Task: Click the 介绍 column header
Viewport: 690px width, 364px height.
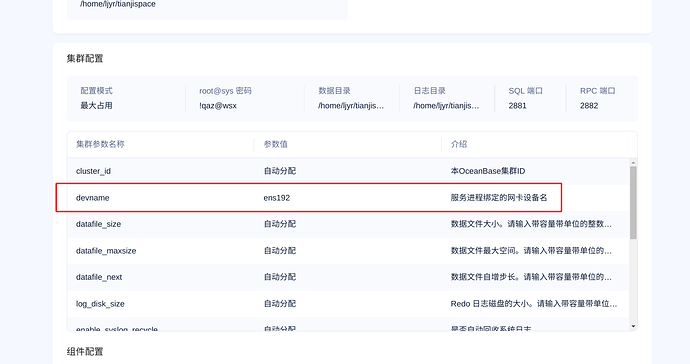Action: tap(459, 144)
